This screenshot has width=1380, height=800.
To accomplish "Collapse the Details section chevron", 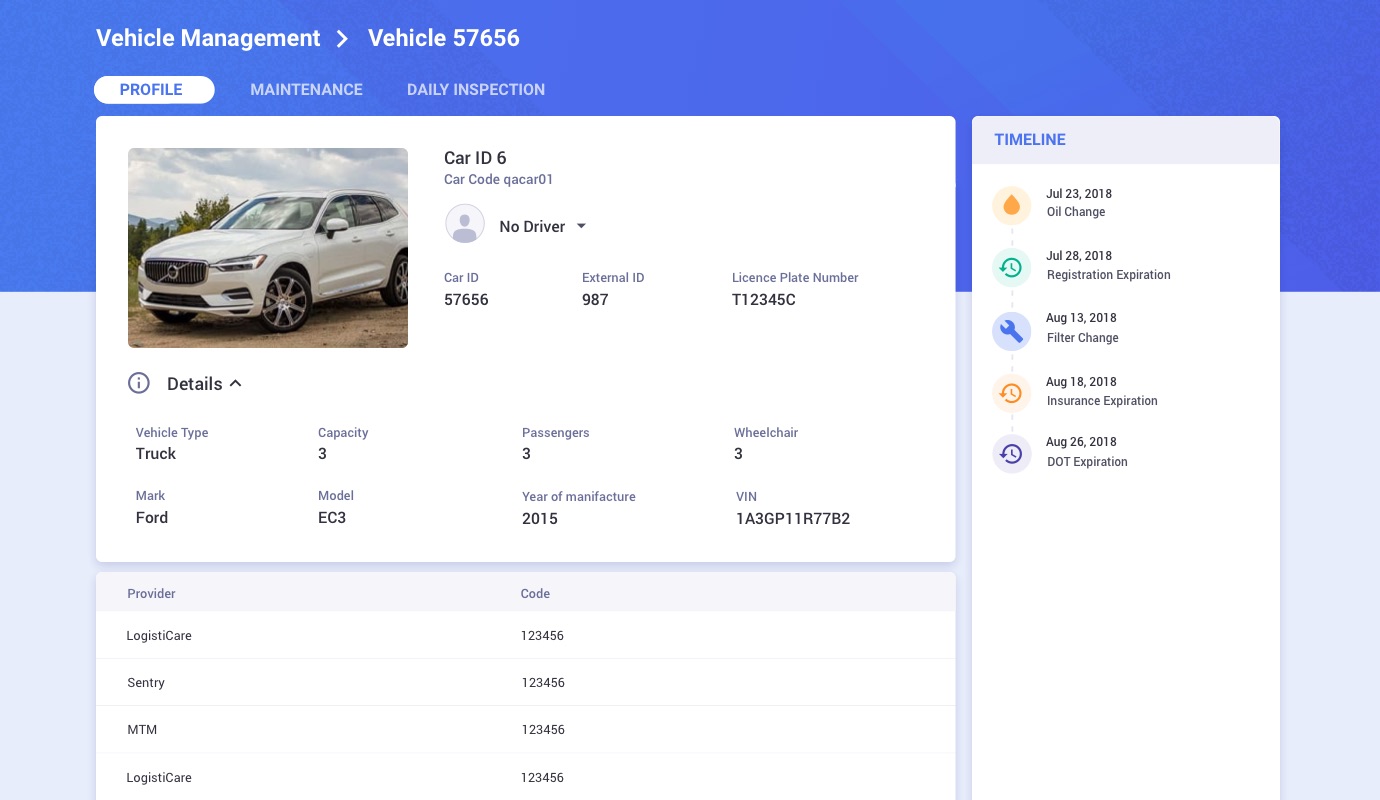I will pos(236,383).
